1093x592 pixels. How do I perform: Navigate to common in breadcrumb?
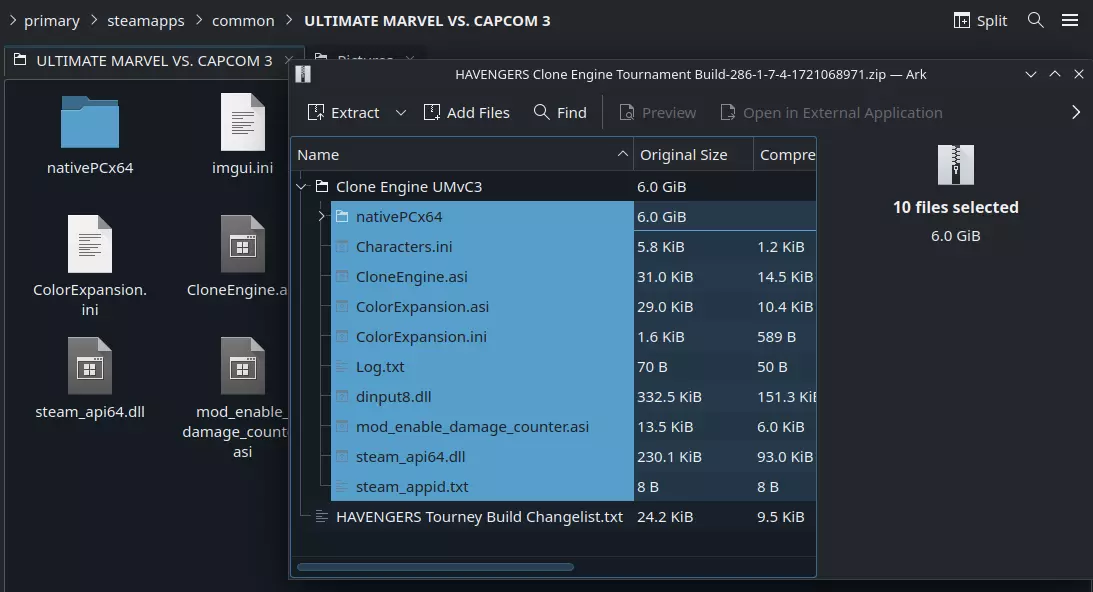(243, 21)
